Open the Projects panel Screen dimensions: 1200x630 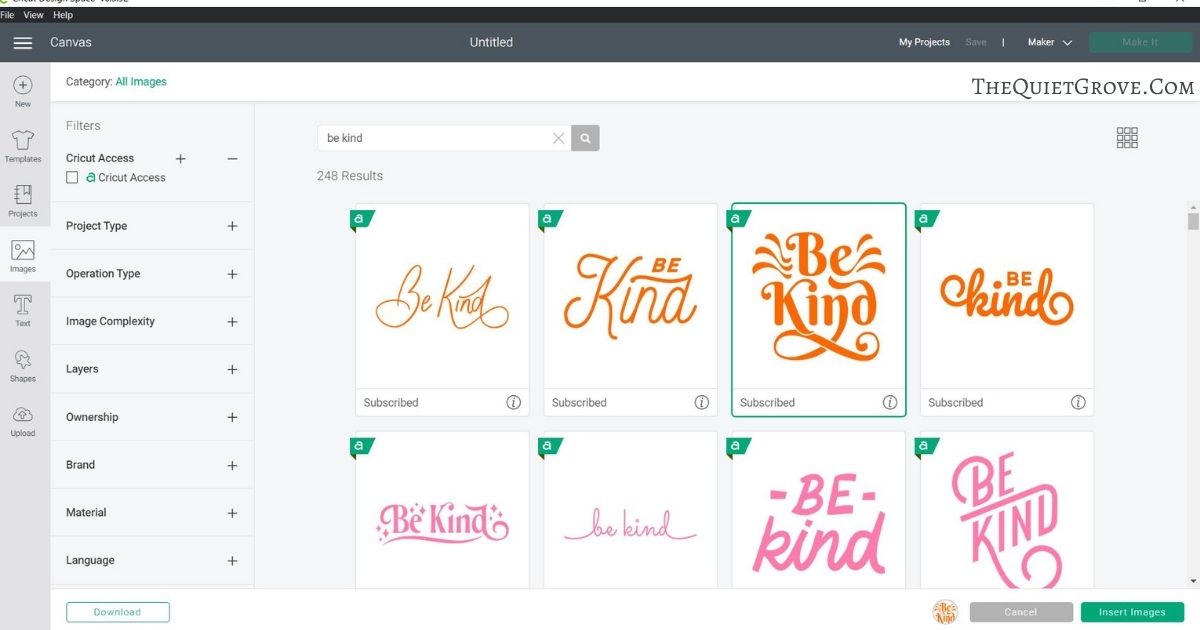[23, 201]
